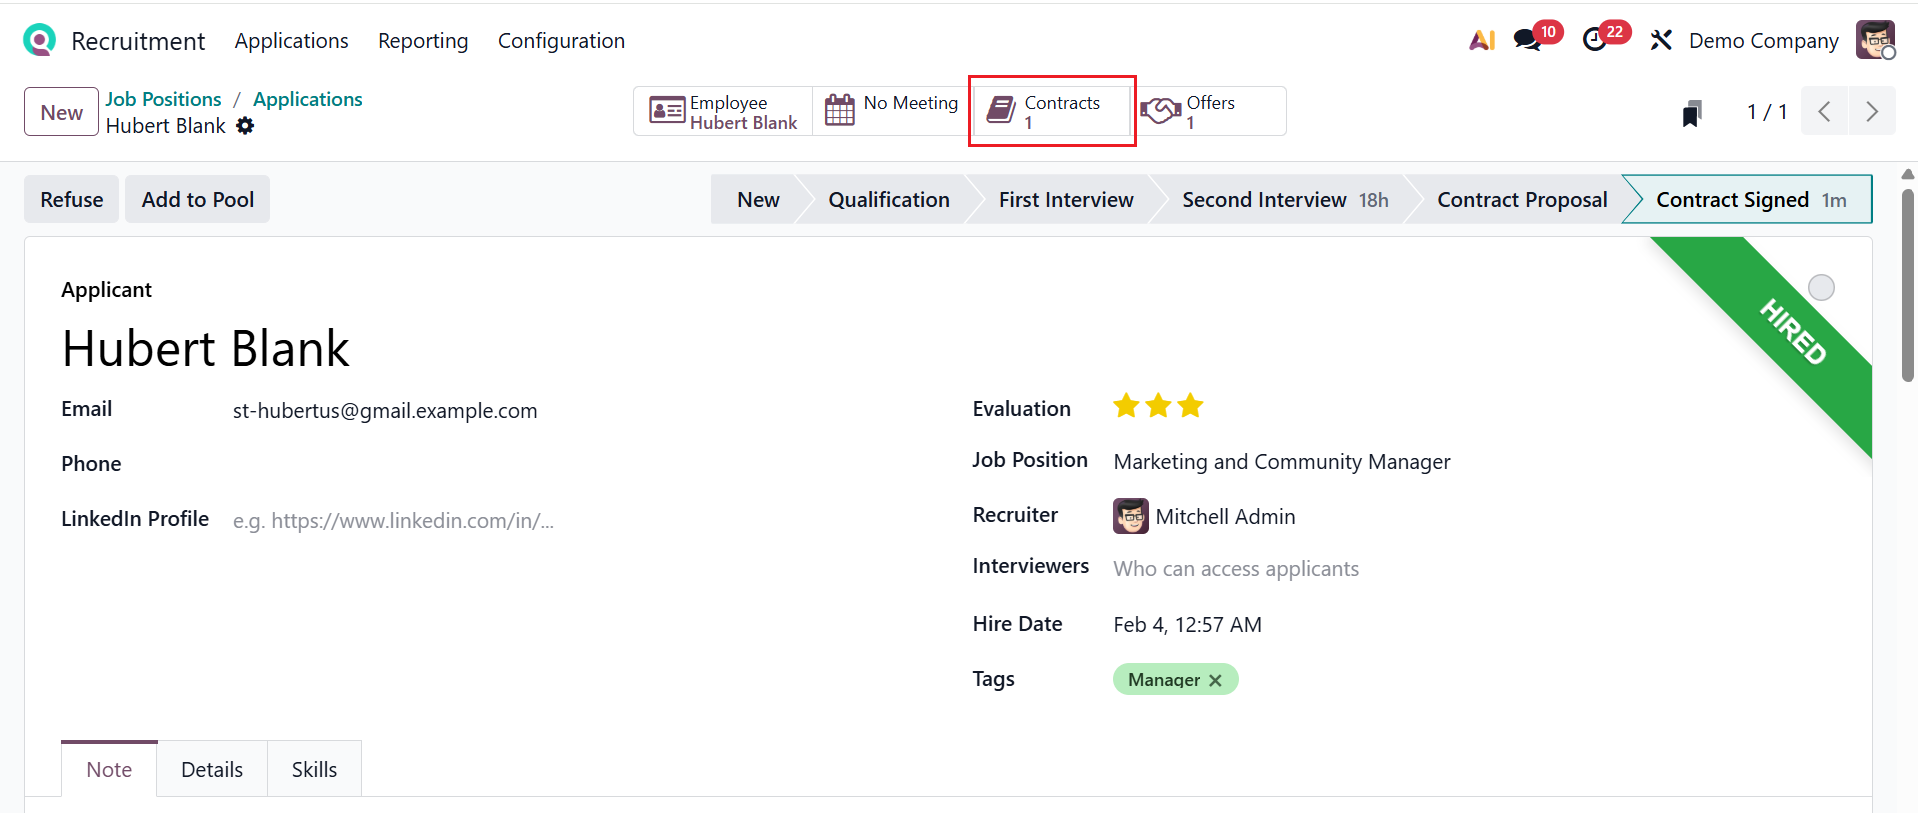Click the Refuse button
1918x813 pixels.
(72, 200)
